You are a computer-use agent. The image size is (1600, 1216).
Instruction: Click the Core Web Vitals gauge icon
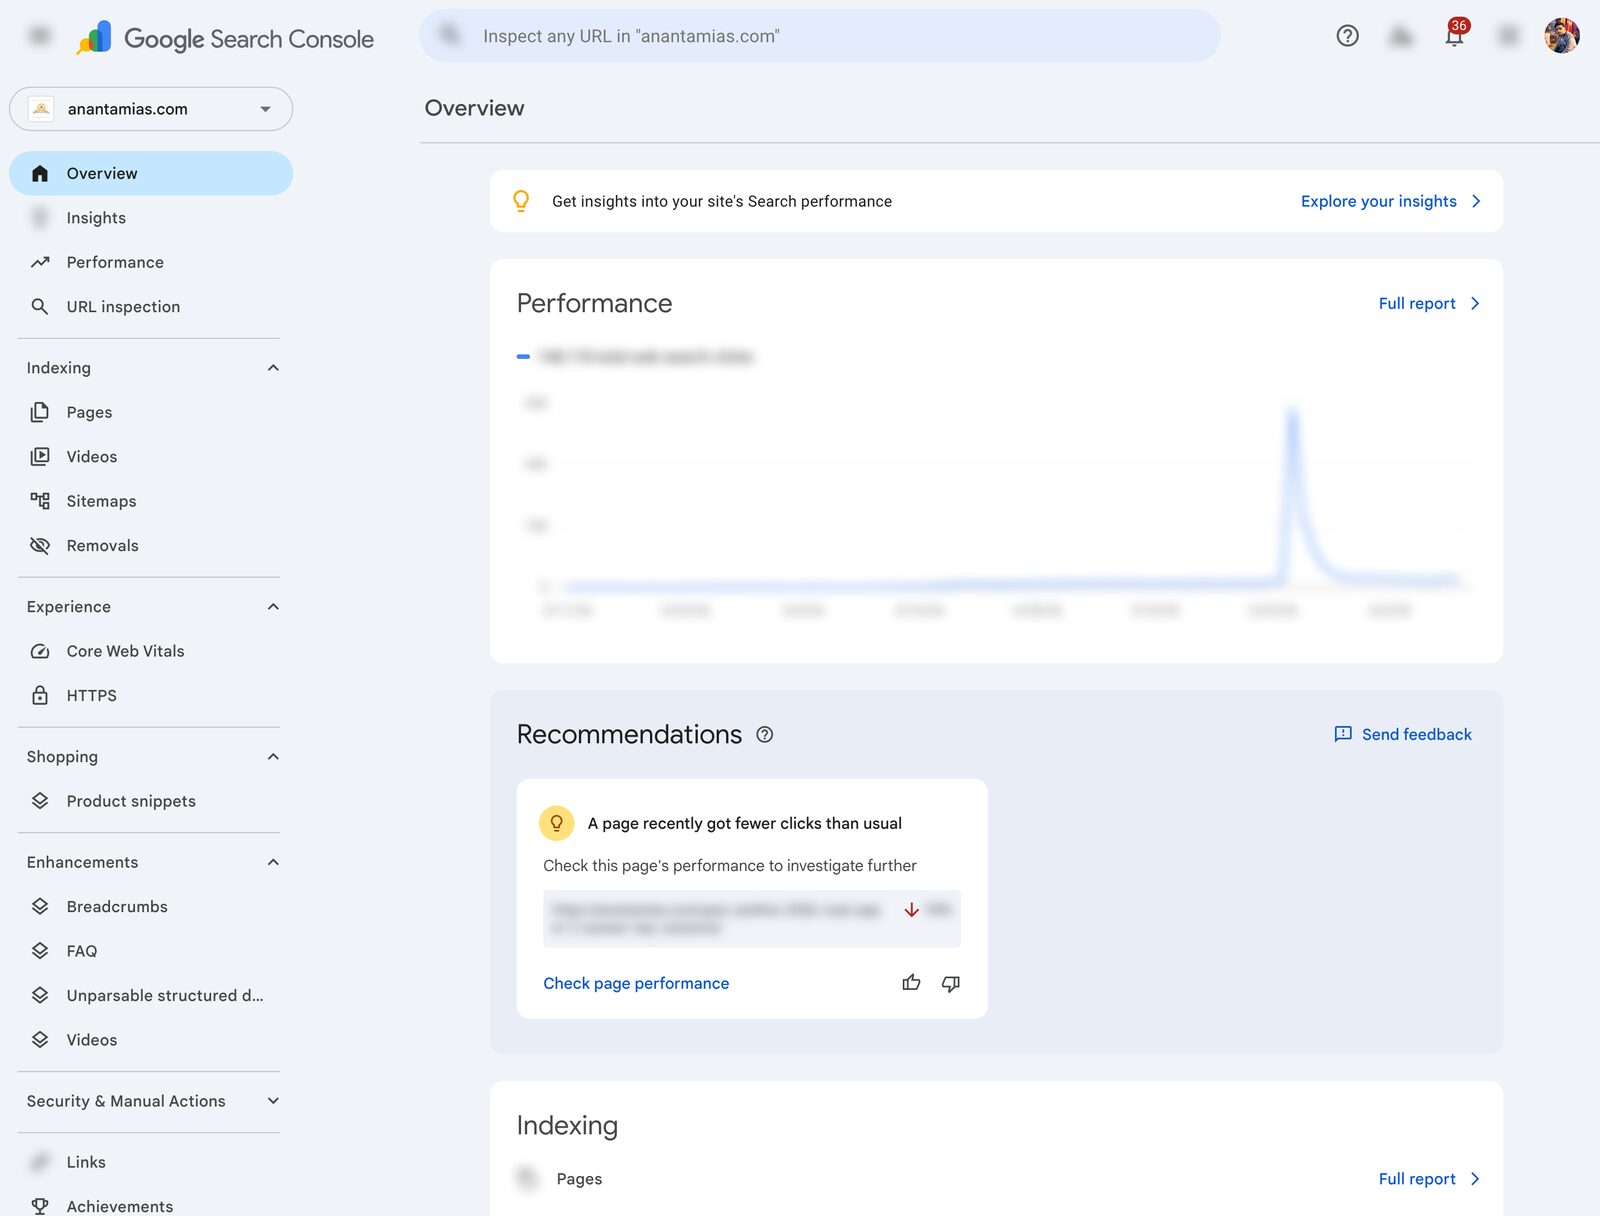pos(40,651)
